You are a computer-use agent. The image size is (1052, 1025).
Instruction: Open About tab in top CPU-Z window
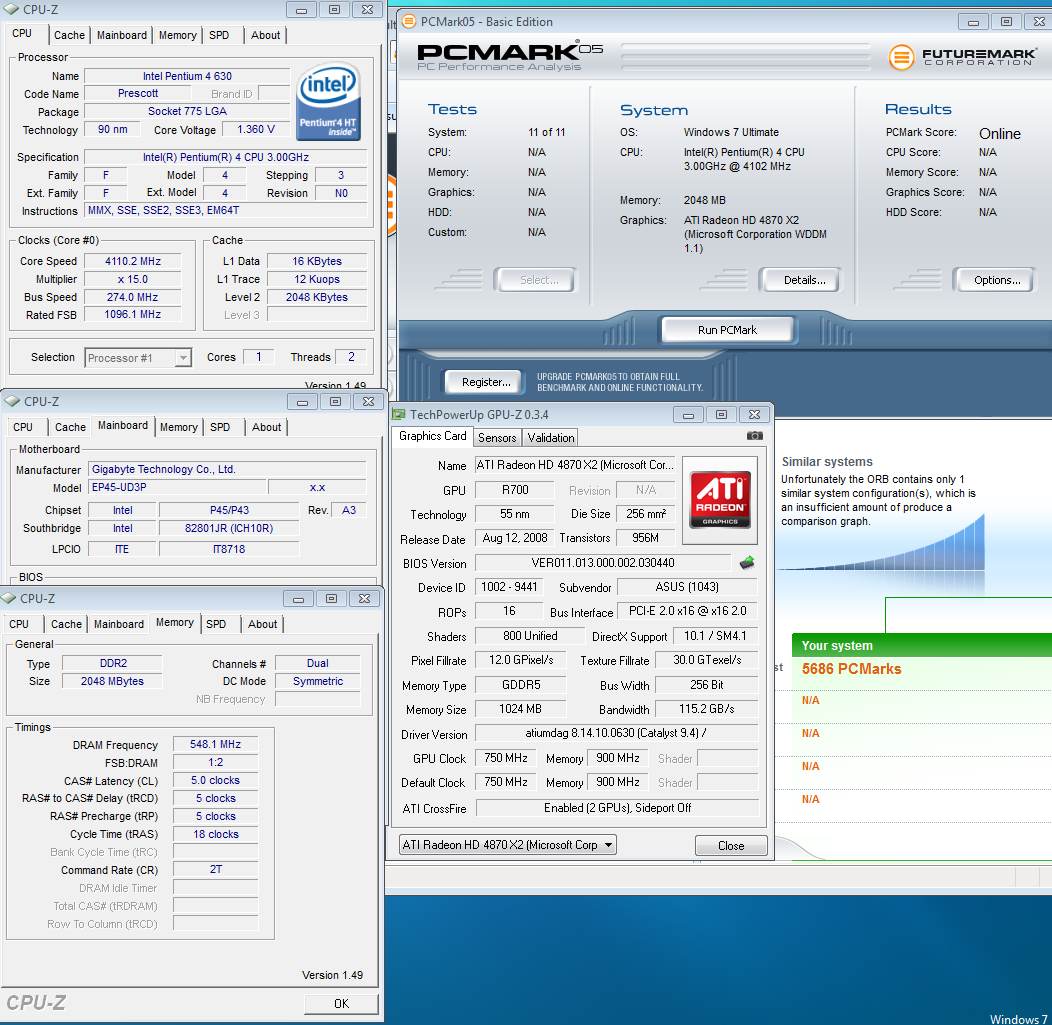266,35
